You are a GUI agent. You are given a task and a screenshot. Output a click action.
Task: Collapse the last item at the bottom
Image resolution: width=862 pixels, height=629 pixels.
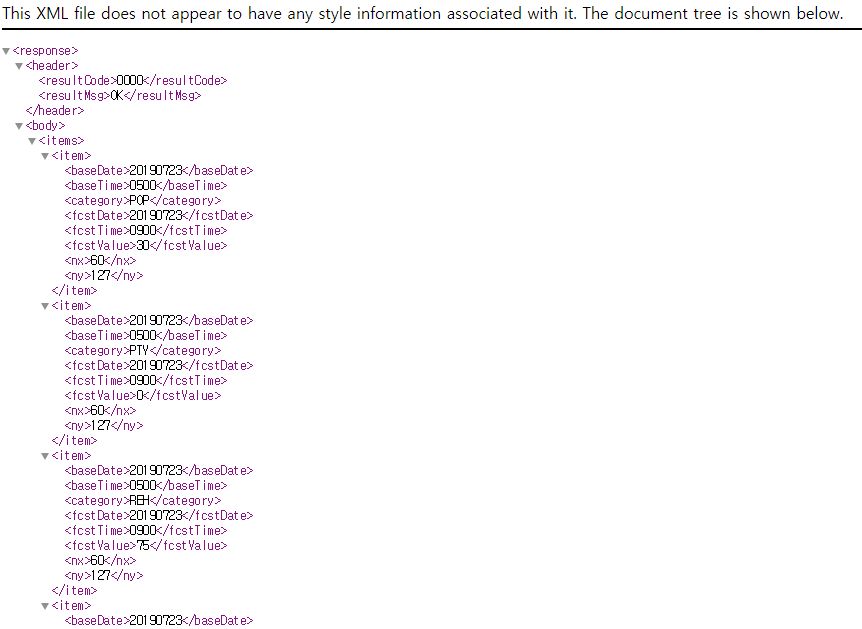tap(45, 606)
